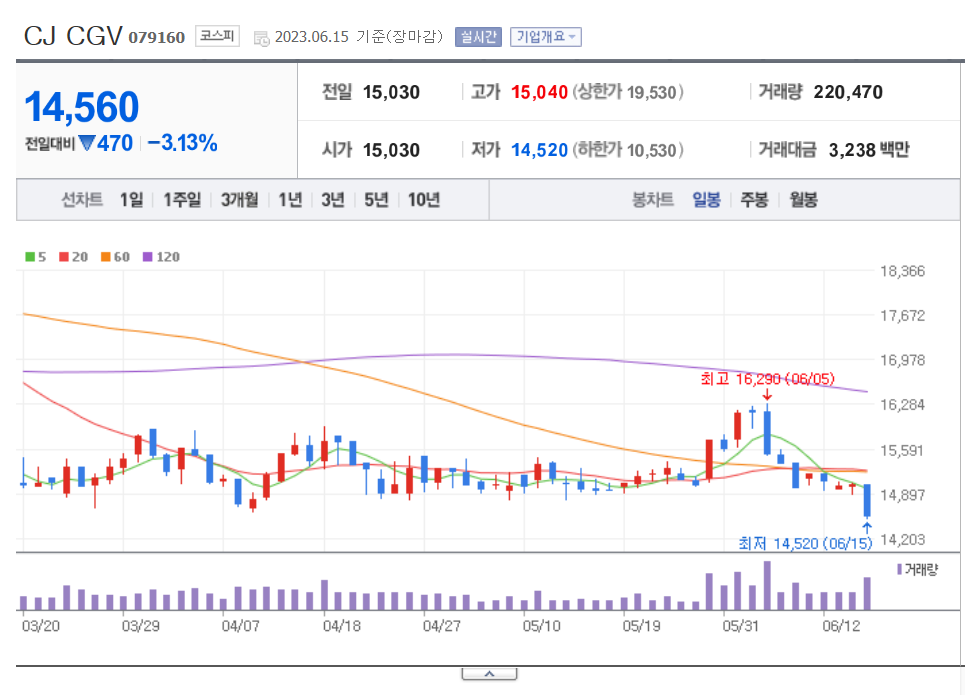Viewport: 965px width, 695px height.
Task: Click the -3.13% change value
Action: click(x=182, y=143)
